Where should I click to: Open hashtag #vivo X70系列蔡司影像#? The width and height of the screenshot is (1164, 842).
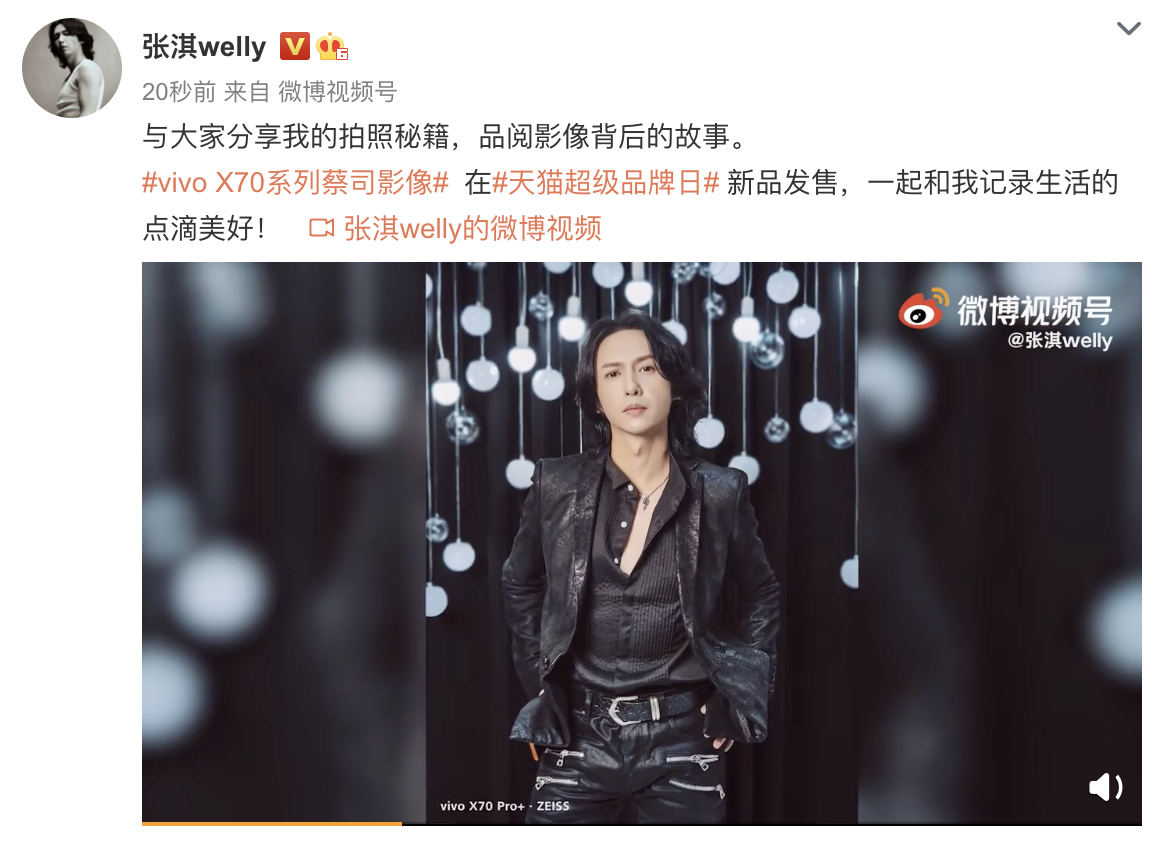[x=295, y=183]
